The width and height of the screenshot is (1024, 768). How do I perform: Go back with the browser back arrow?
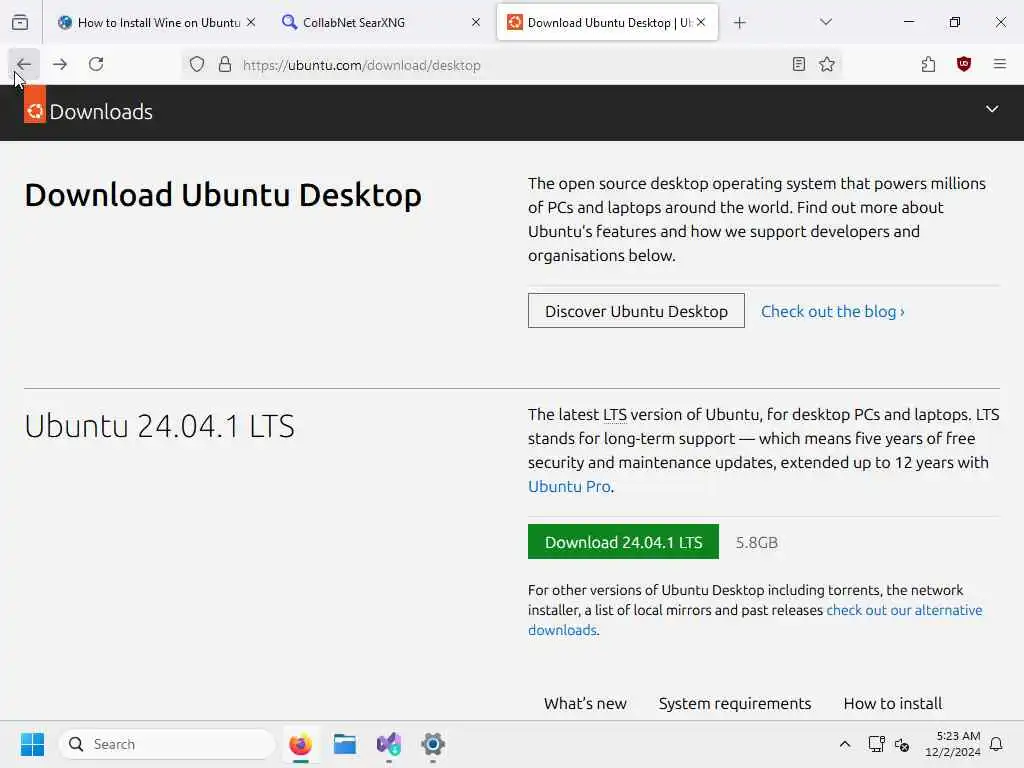pos(24,64)
